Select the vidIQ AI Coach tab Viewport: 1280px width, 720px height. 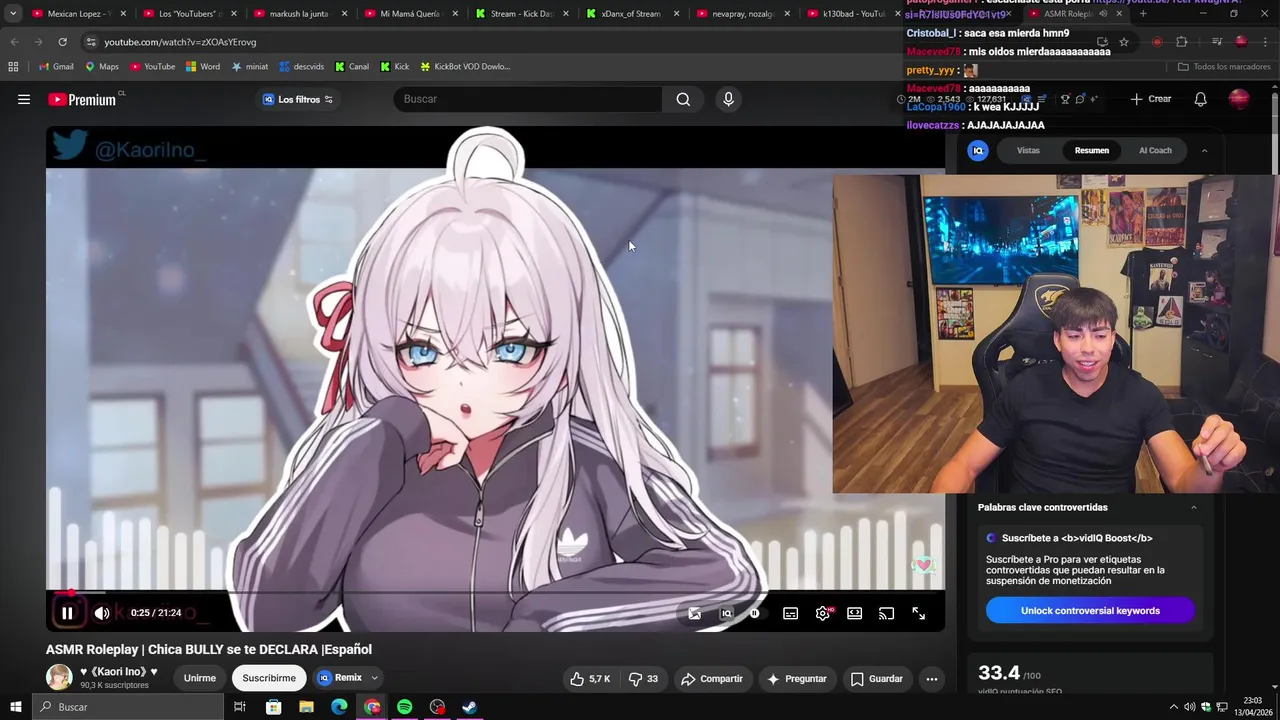(x=1155, y=151)
